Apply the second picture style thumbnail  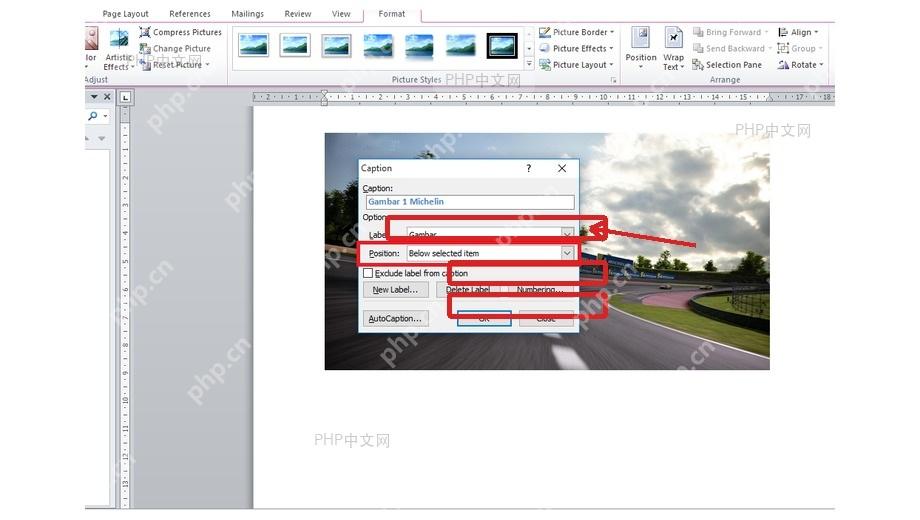click(x=295, y=45)
